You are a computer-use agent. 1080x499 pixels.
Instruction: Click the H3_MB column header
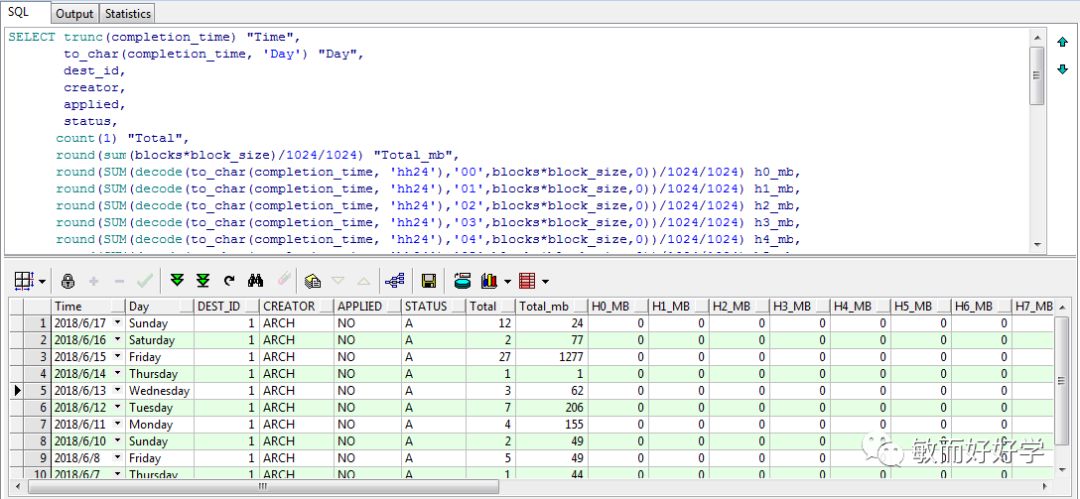pyautogui.click(x=799, y=306)
